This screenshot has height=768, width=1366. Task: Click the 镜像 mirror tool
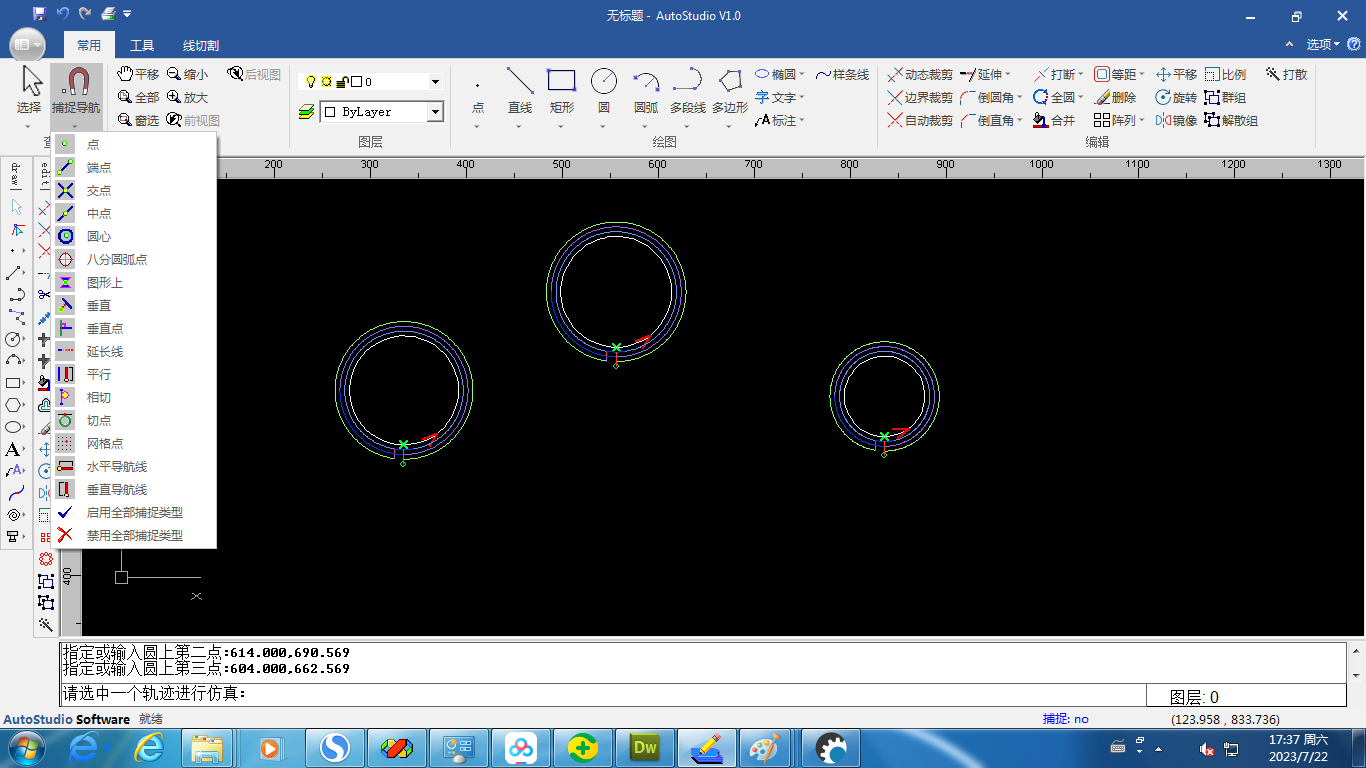tap(1176, 120)
